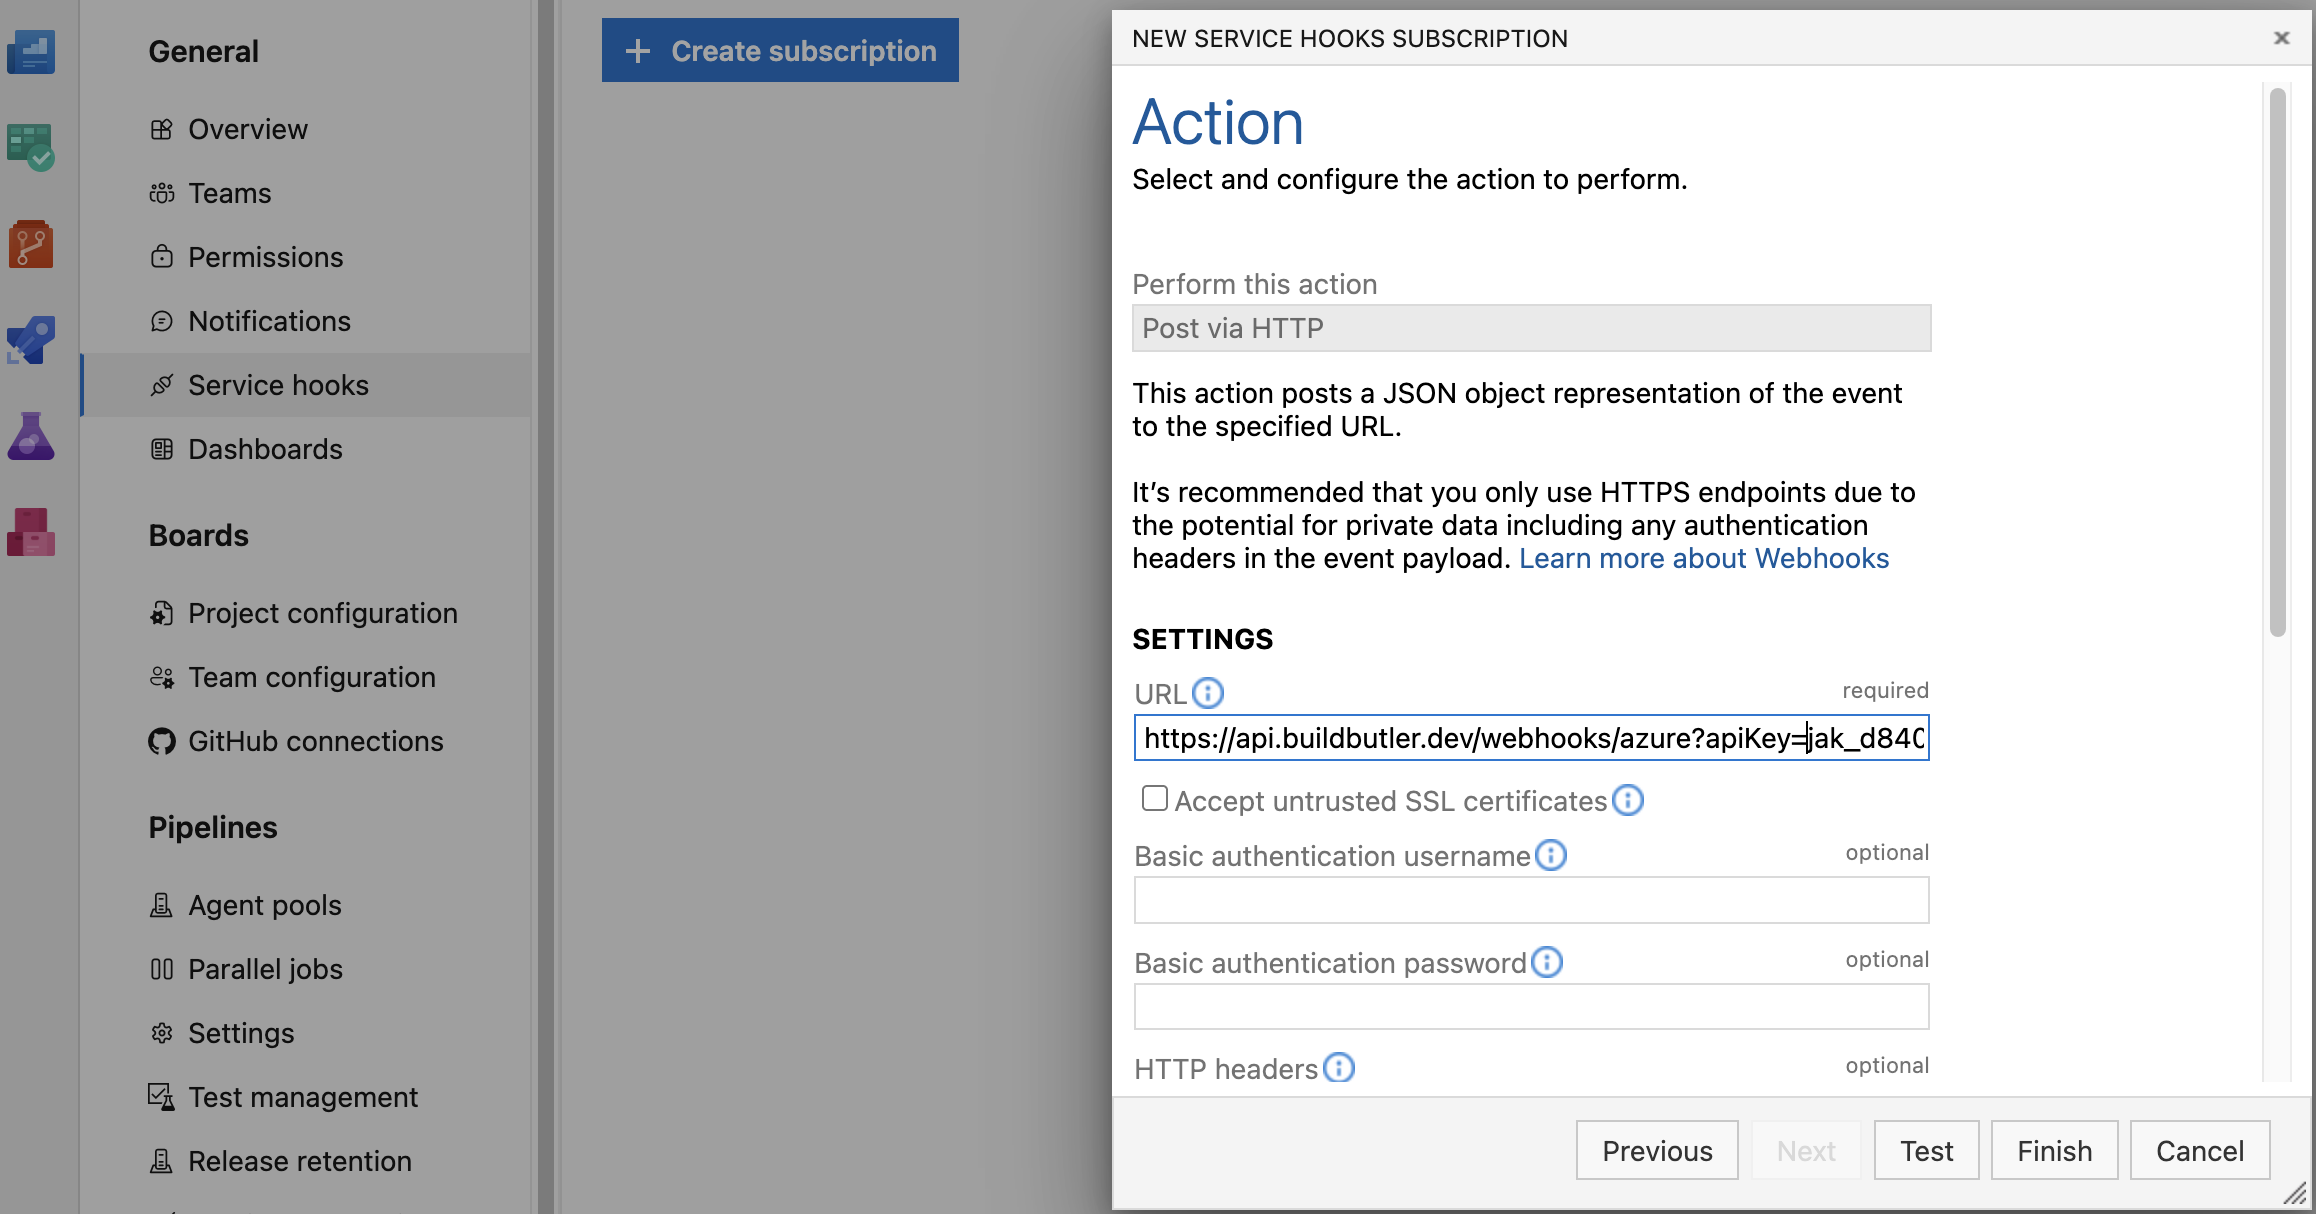Viewport: 2316px width, 1214px height.
Task: Open Azure Artifacts icon in left rail
Action: (31, 532)
